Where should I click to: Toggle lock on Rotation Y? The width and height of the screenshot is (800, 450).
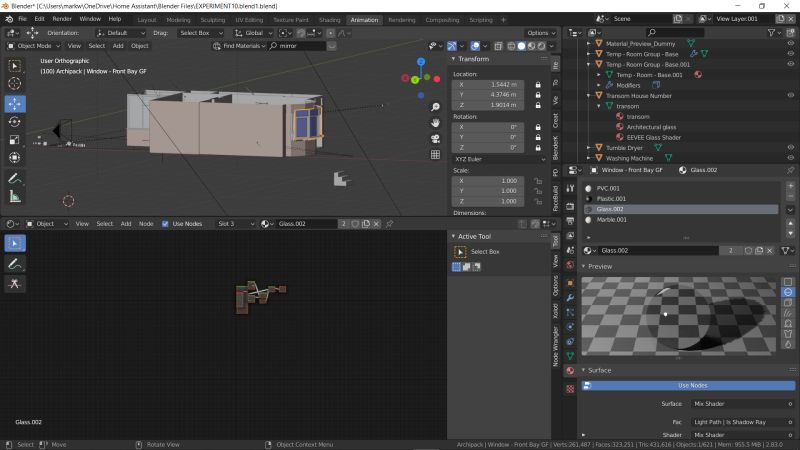click(538, 137)
